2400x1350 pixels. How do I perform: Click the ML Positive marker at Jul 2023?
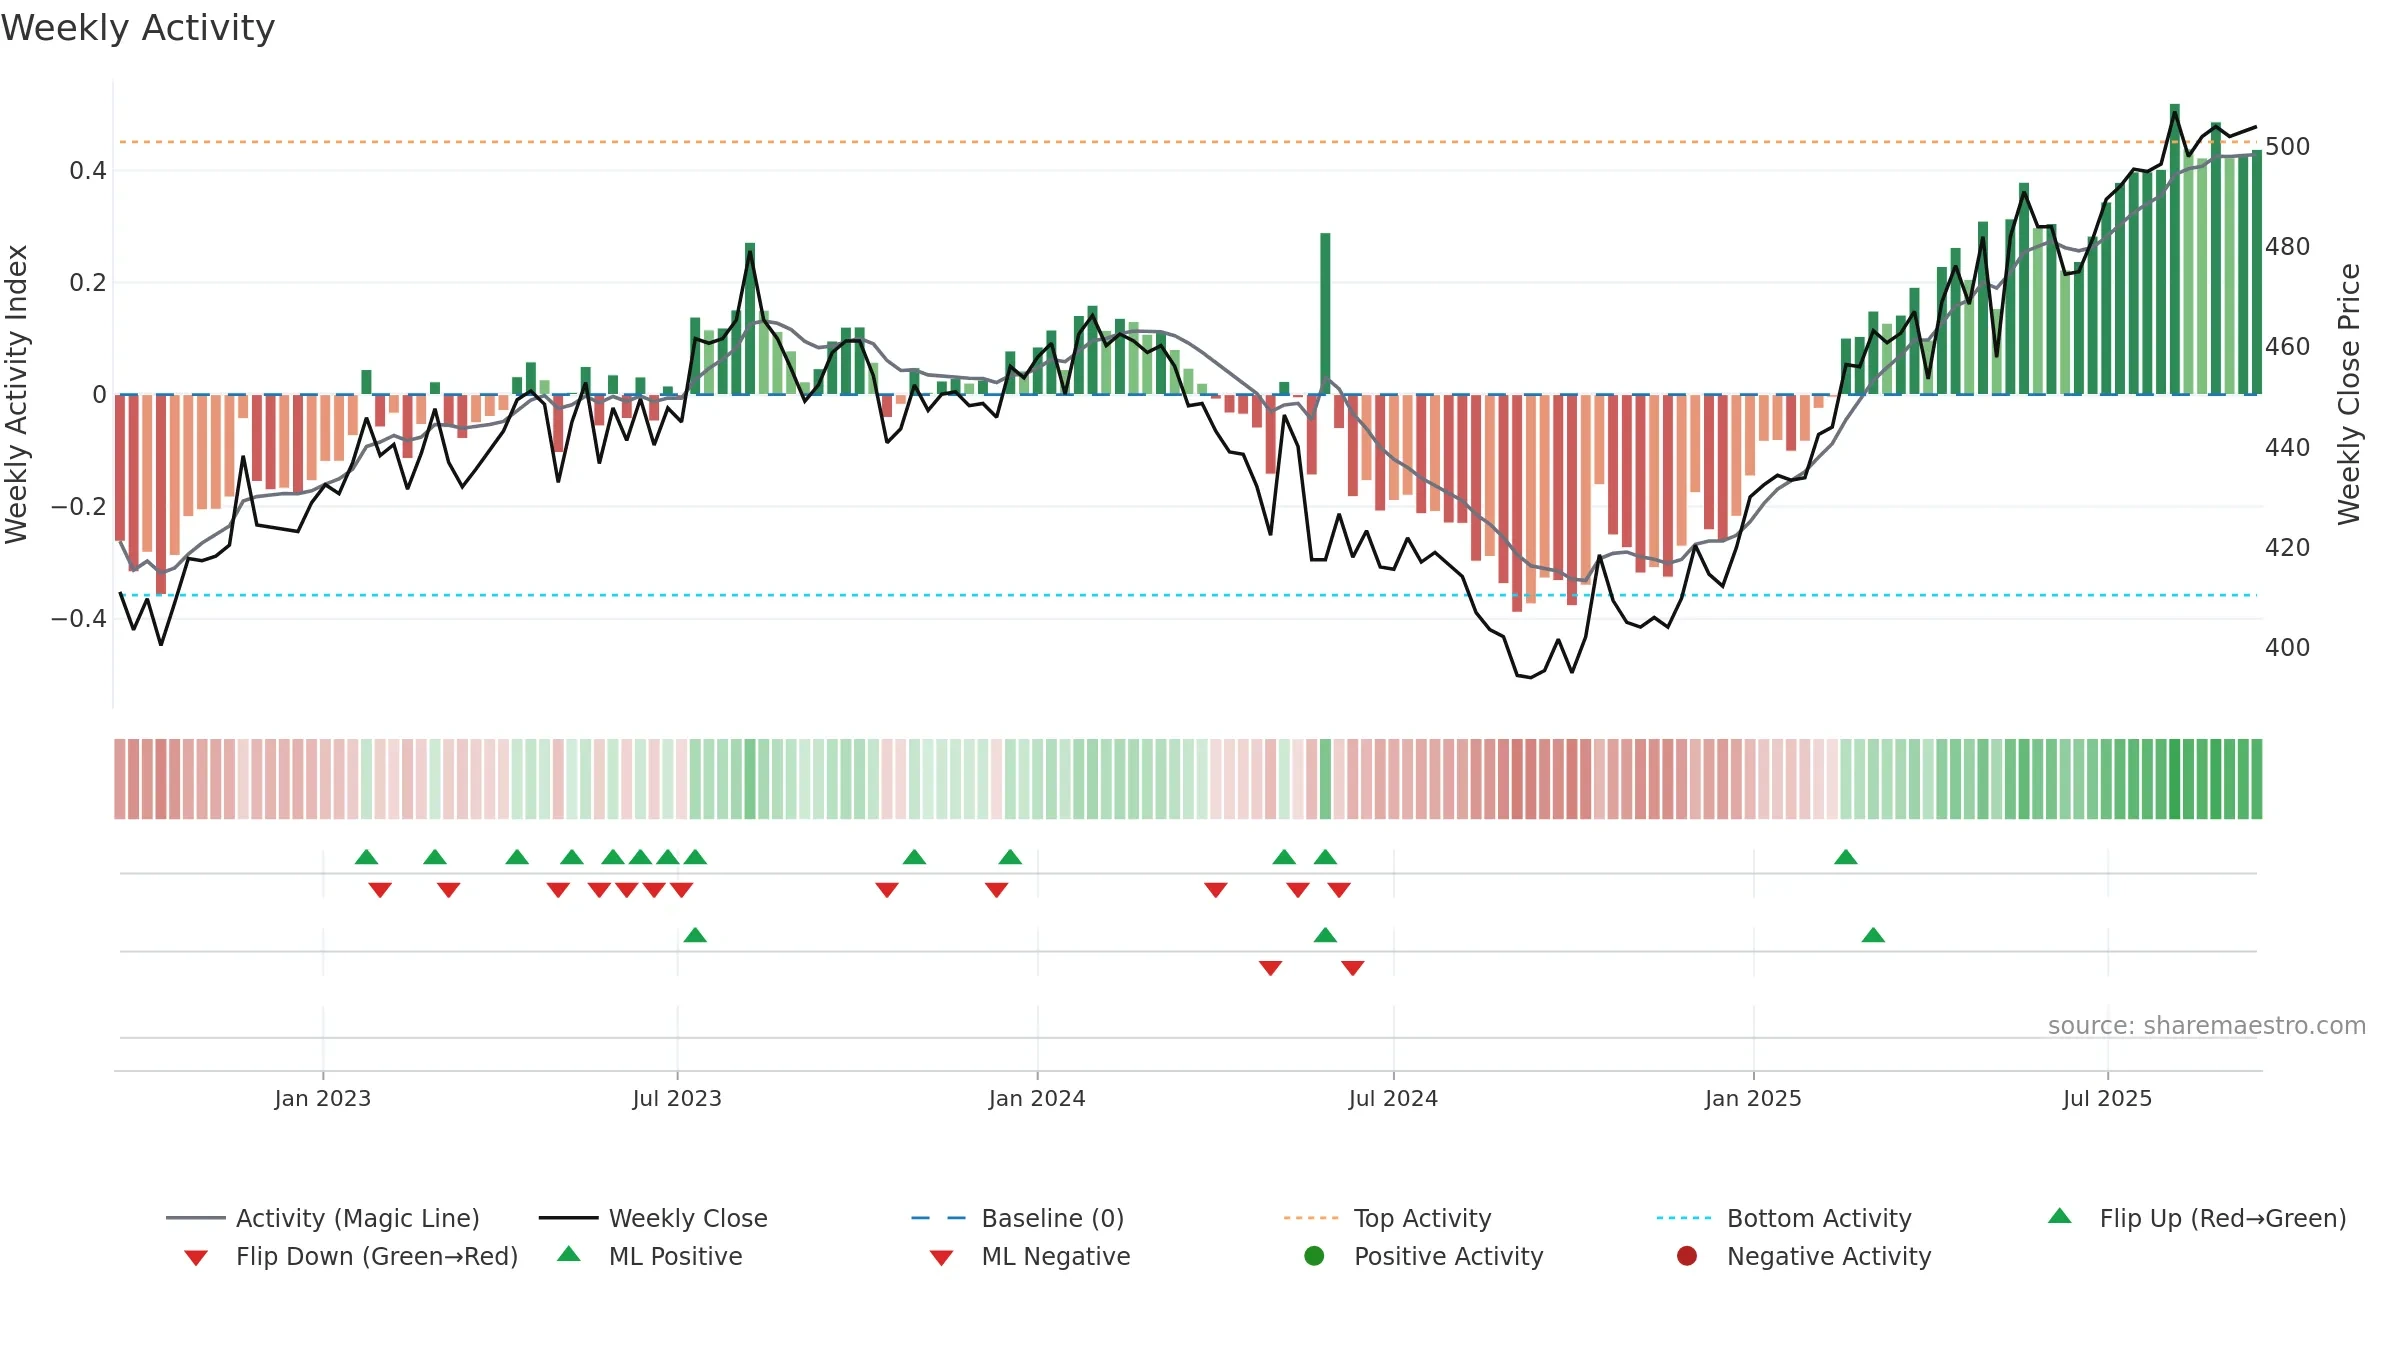pyautogui.click(x=695, y=935)
